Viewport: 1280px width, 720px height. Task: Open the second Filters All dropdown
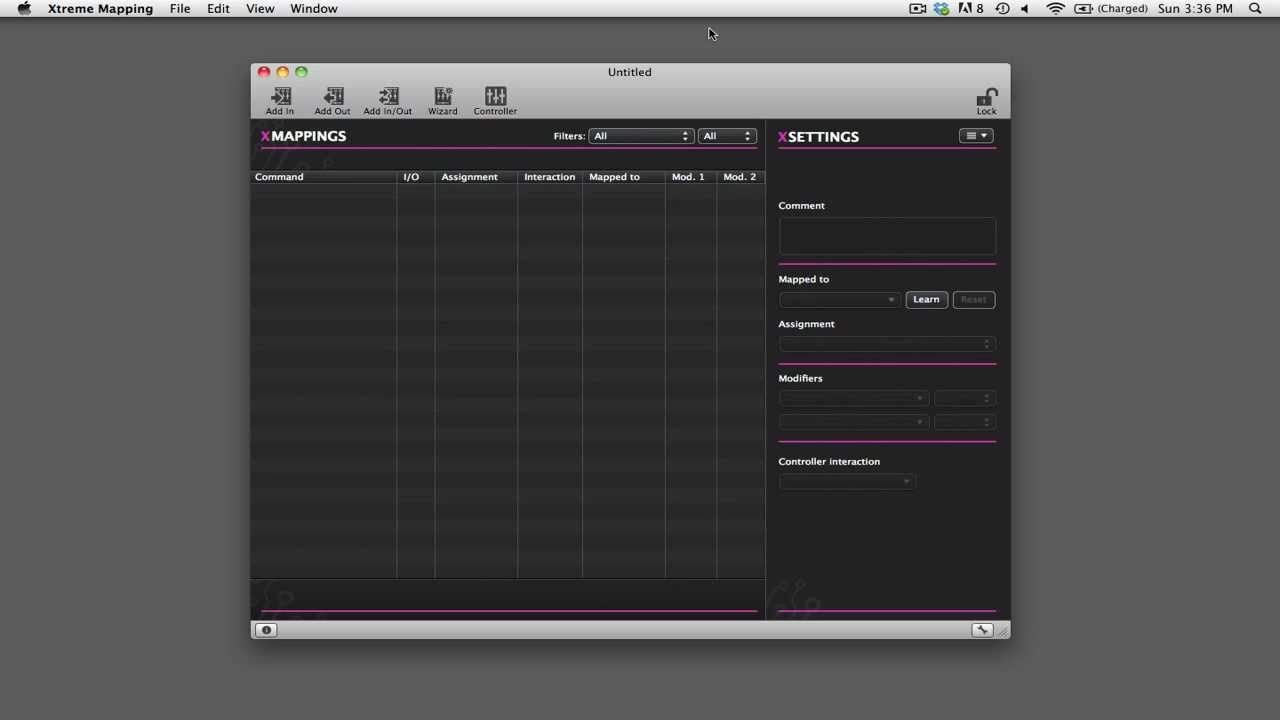point(727,136)
